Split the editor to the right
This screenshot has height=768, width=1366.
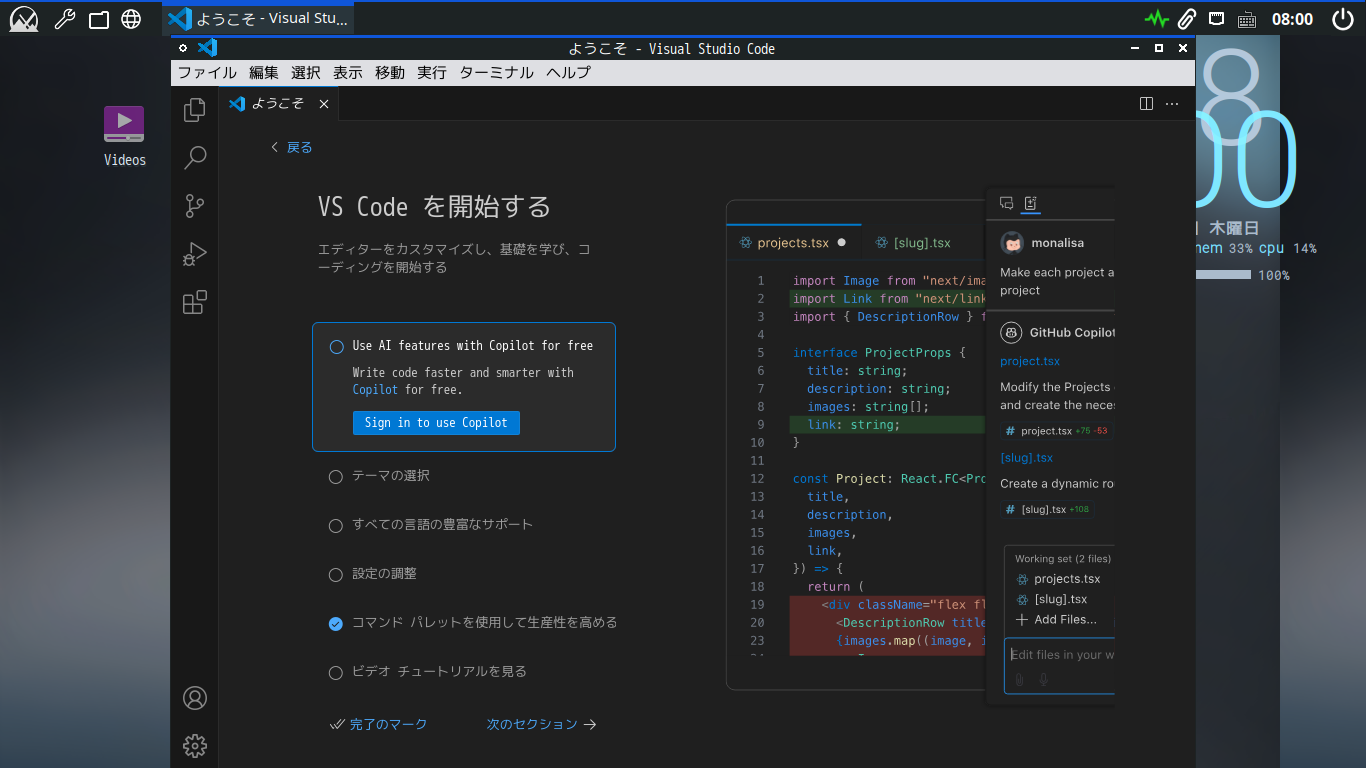[x=1147, y=104]
